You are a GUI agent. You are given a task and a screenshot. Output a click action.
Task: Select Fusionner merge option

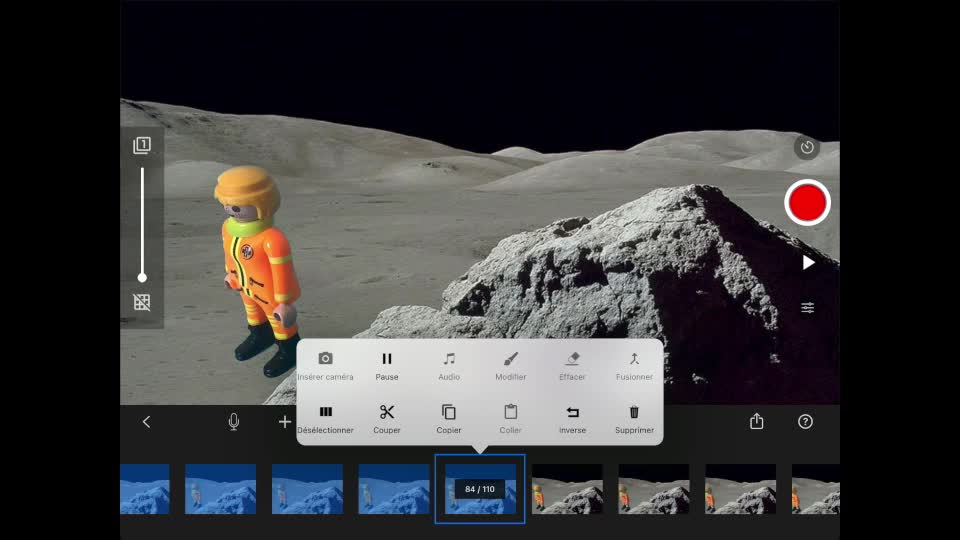coord(634,359)
